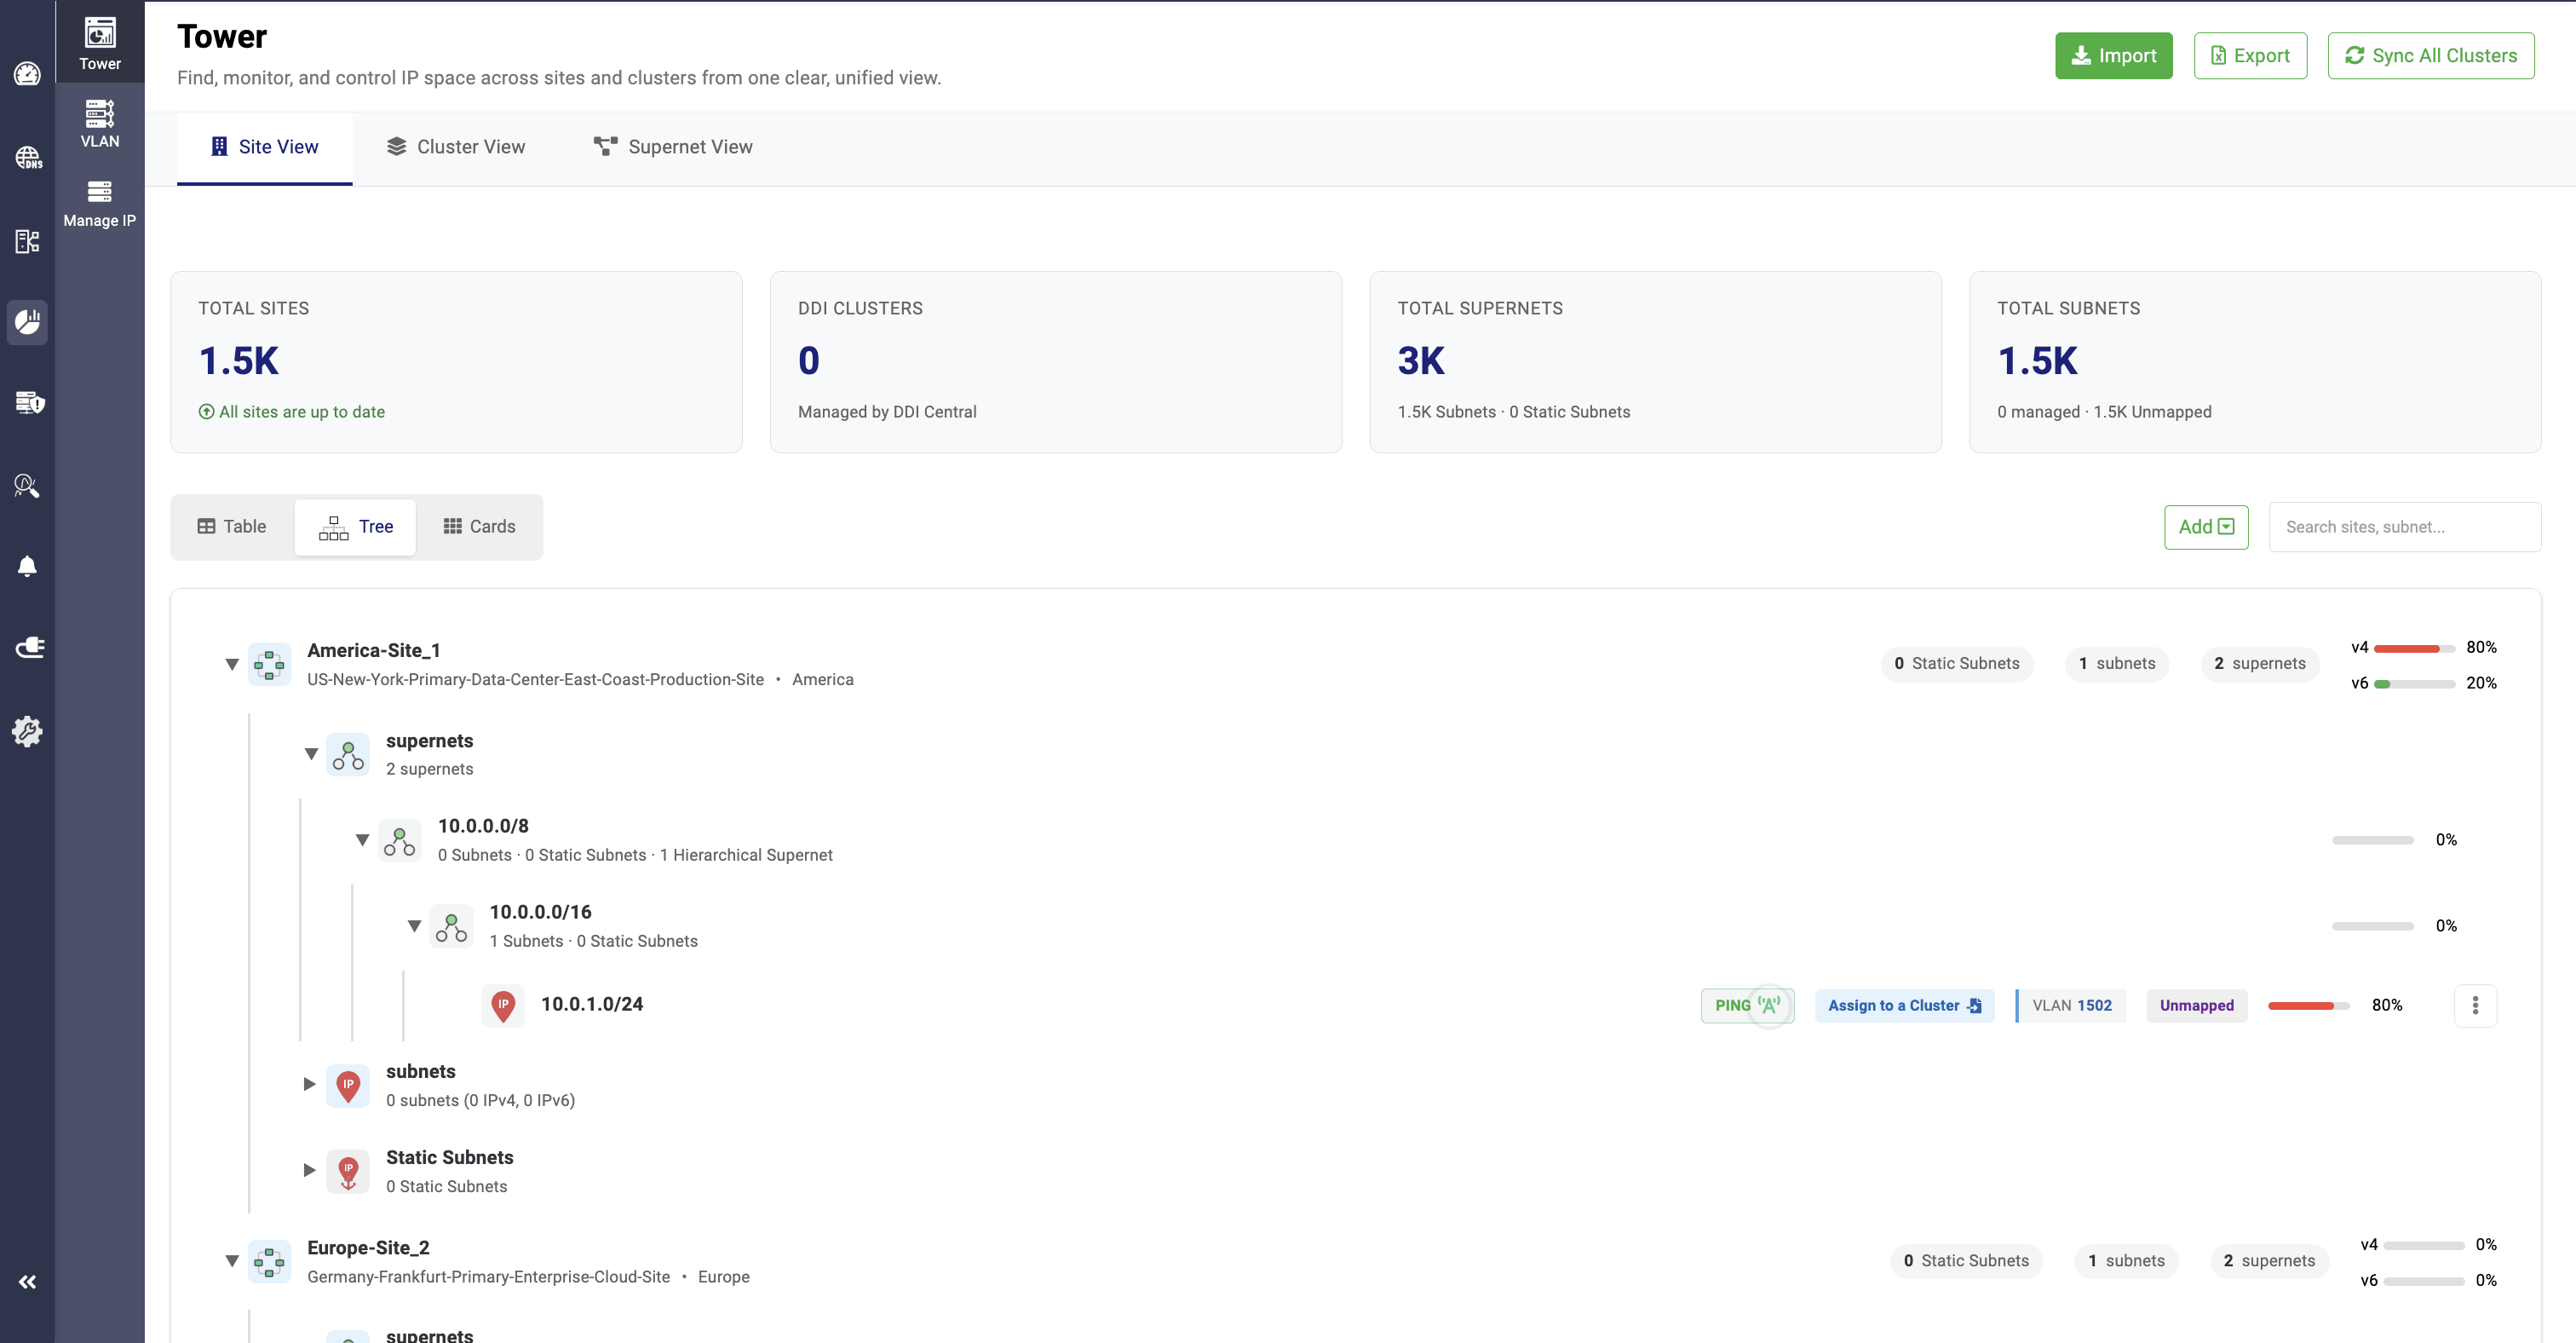The height and width of the screenshot is (1343, 2576).
Task: Open three-dot menu for 10.0.1.0/24
Action: (2474, 1005)
